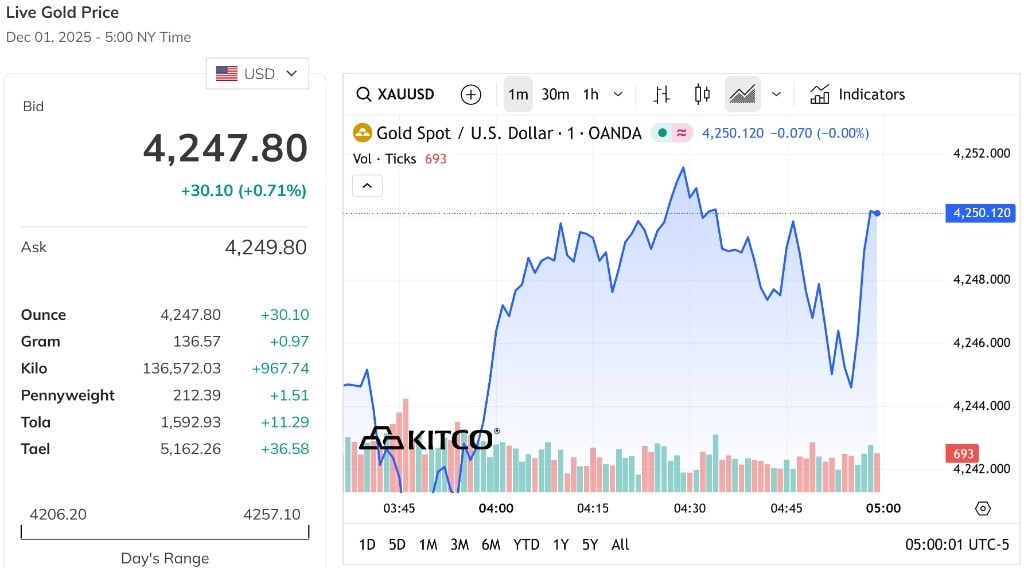Expand the time interval dropdown chevron
The width and height of the screenshot is (1024, 568).
(x=618, y=94)
